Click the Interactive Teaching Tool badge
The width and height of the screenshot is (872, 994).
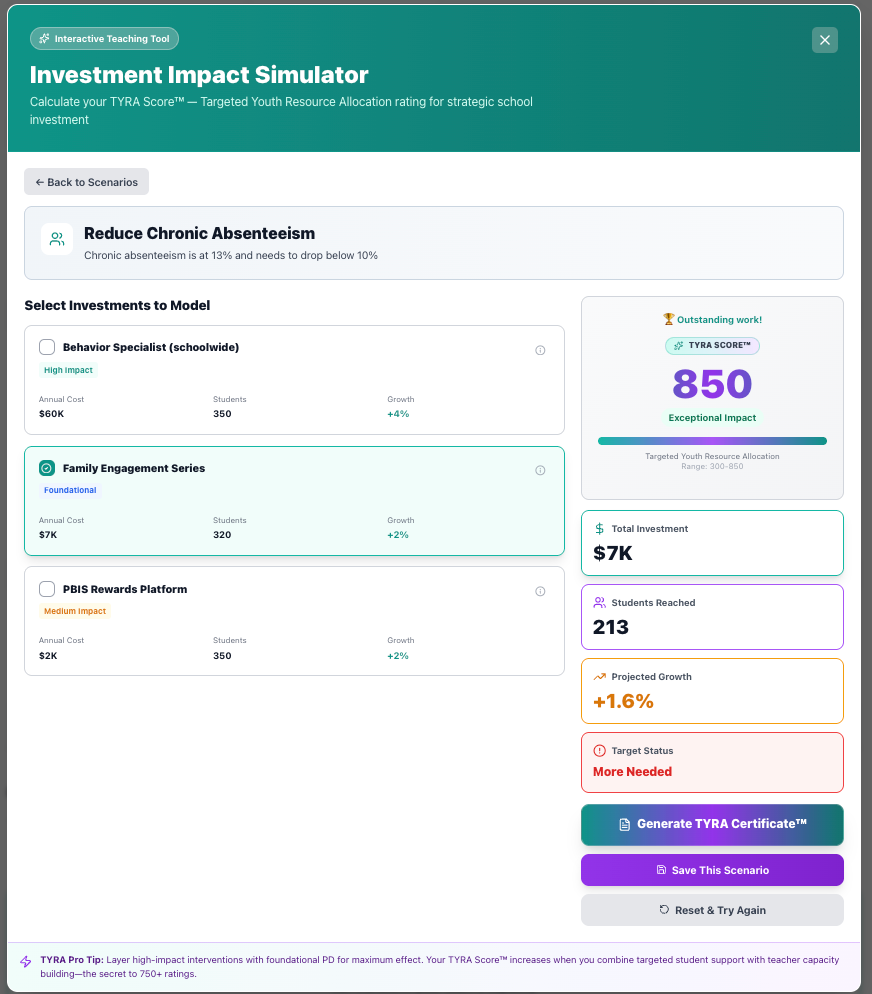coord(105,39)
